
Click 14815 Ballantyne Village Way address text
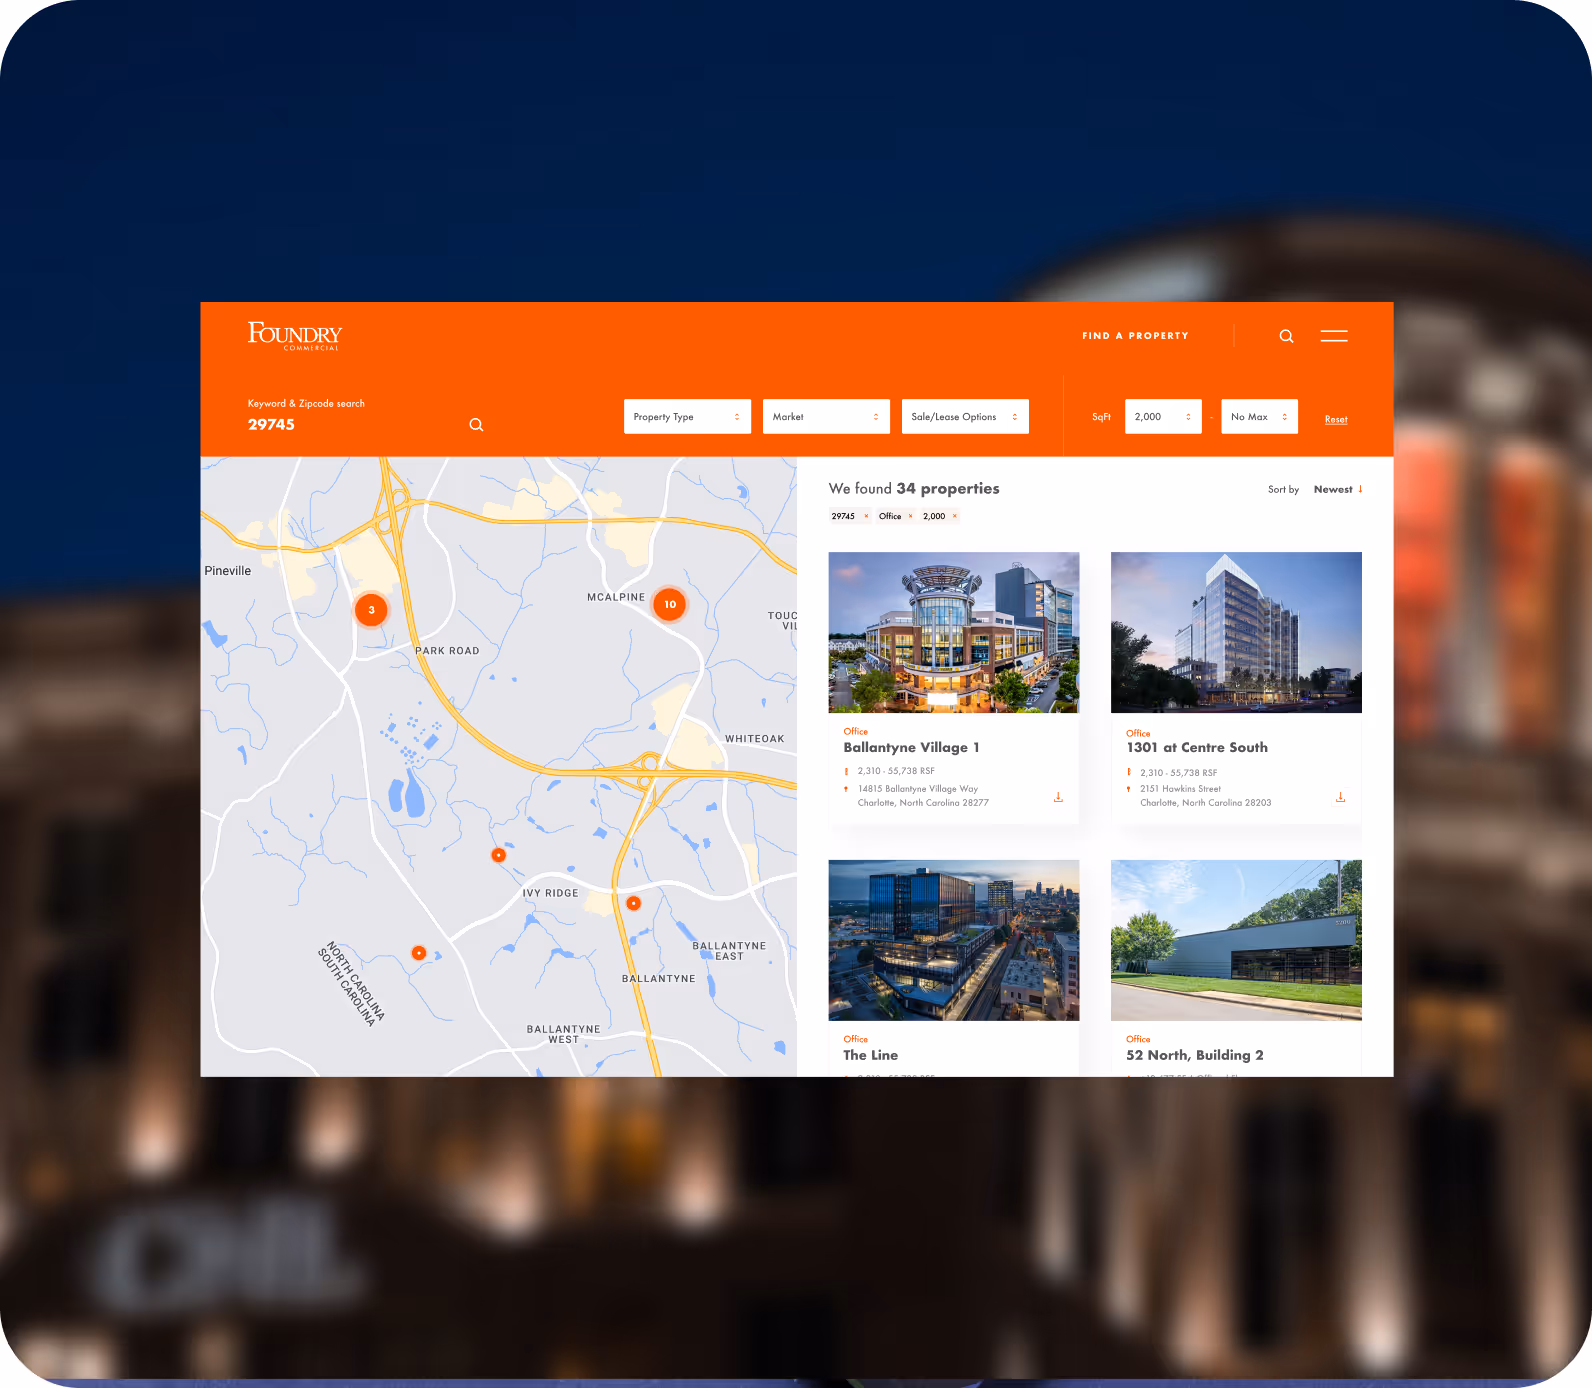coord(918,789)
